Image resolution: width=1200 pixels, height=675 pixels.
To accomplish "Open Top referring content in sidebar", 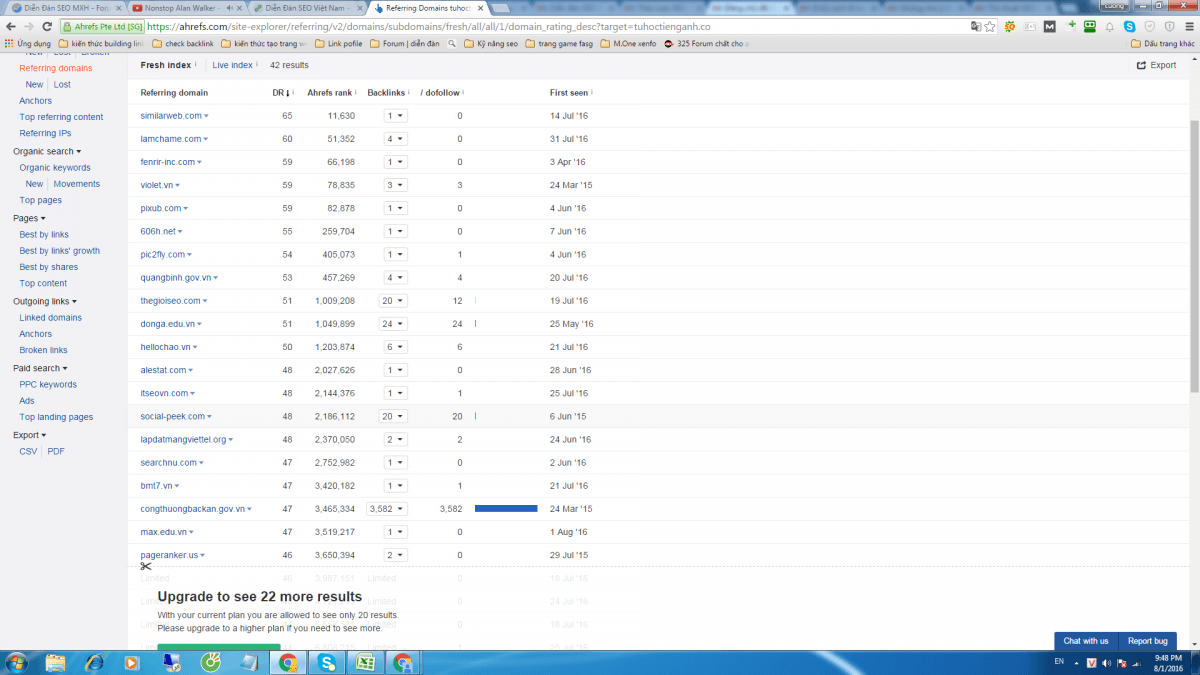I will [61, 117].
